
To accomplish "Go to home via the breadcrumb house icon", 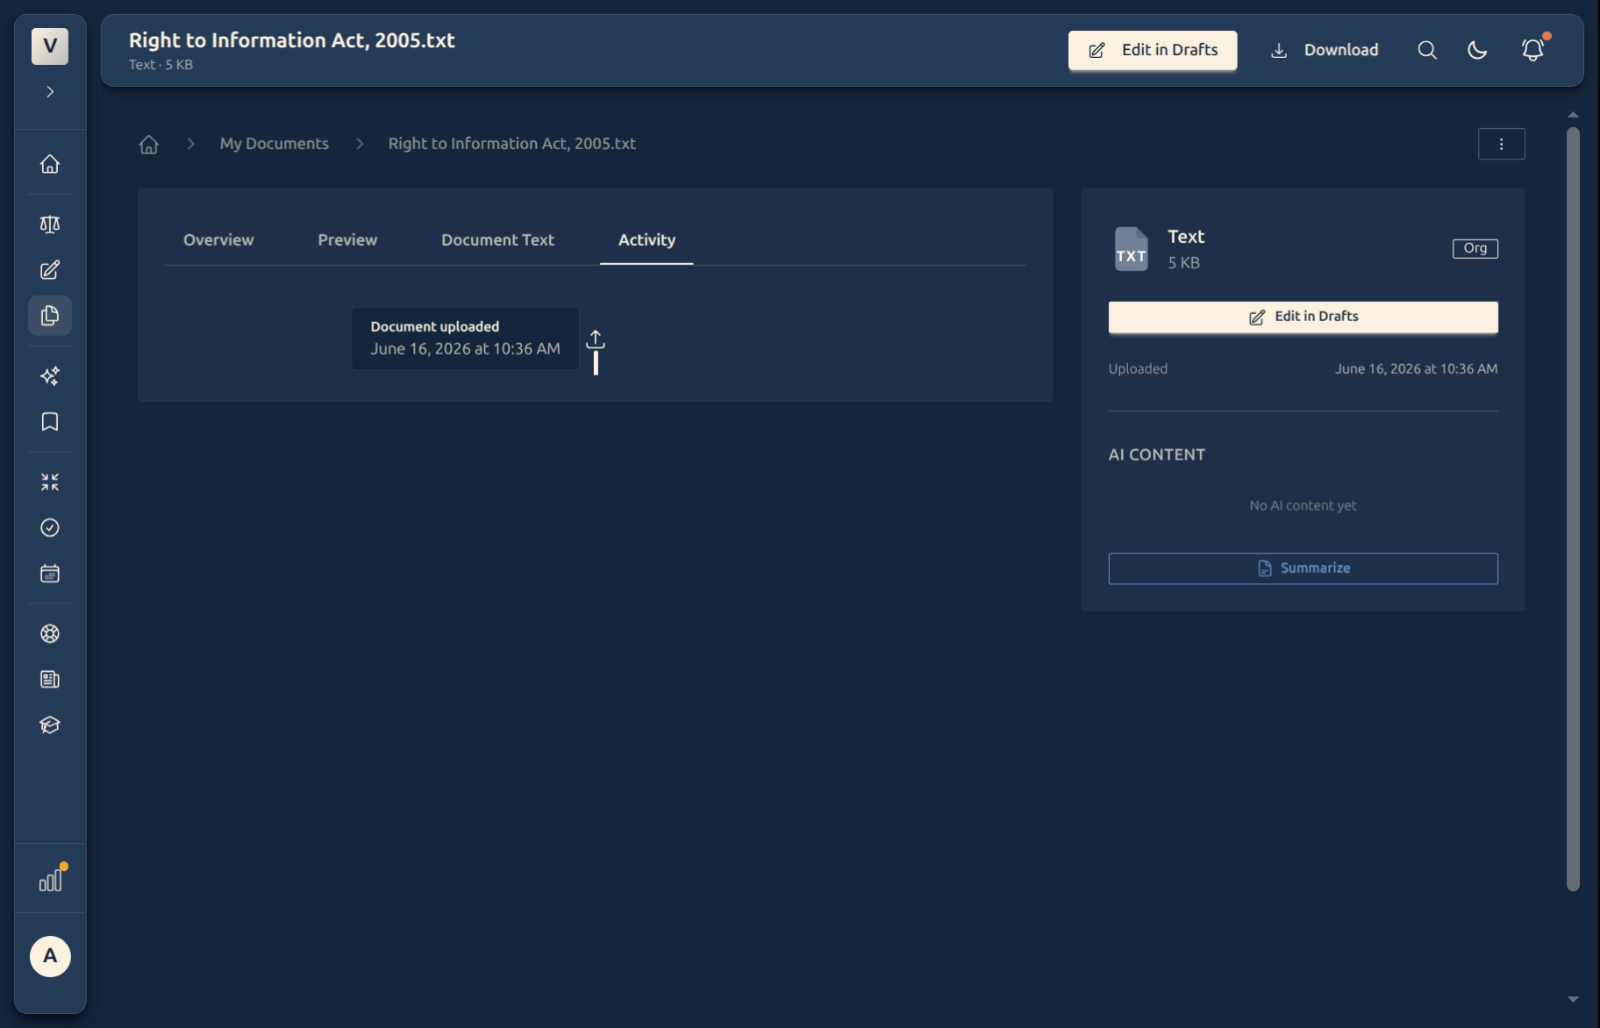I will click(149, 144).
